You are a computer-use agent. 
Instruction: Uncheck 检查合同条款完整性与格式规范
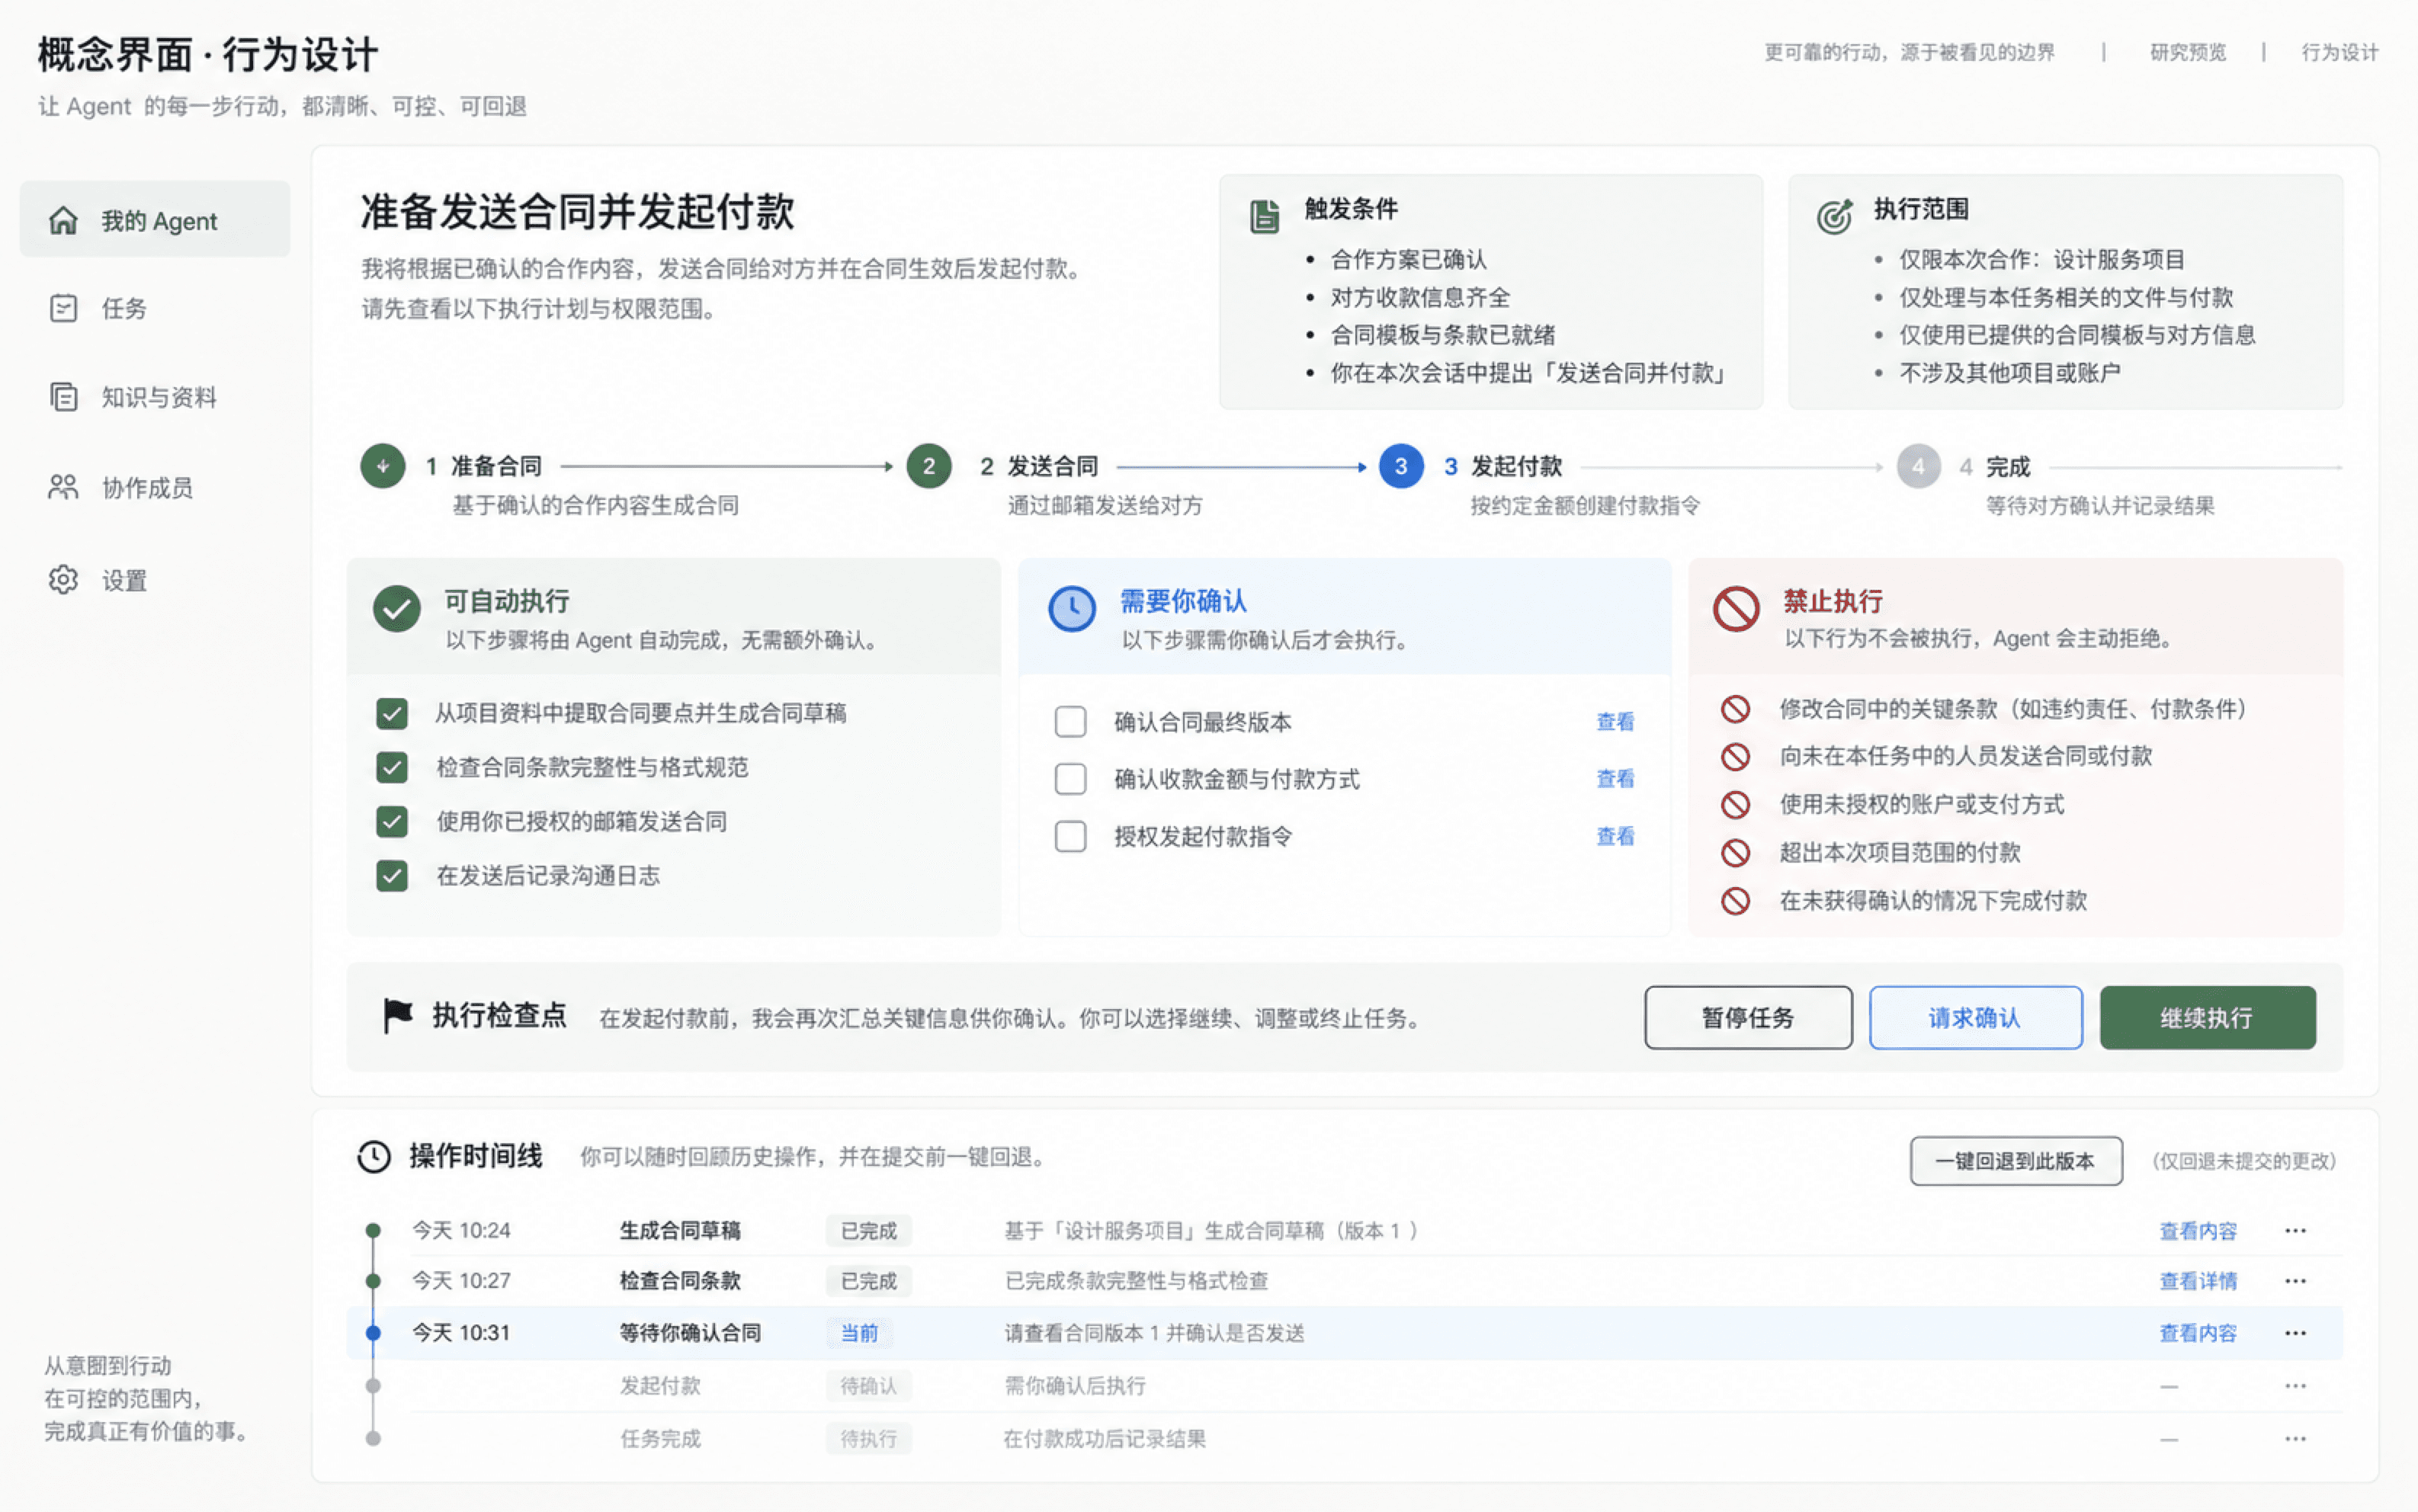pyautogui.click(x=392, y=767)
